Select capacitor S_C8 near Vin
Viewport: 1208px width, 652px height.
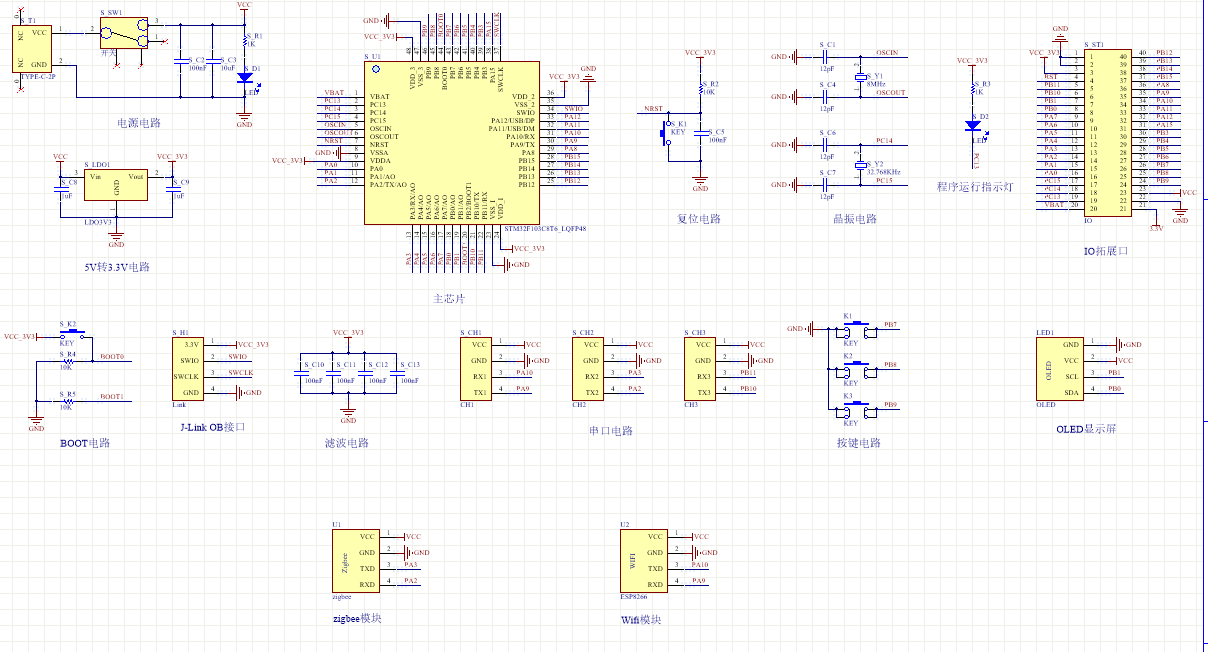coord(60,190)
